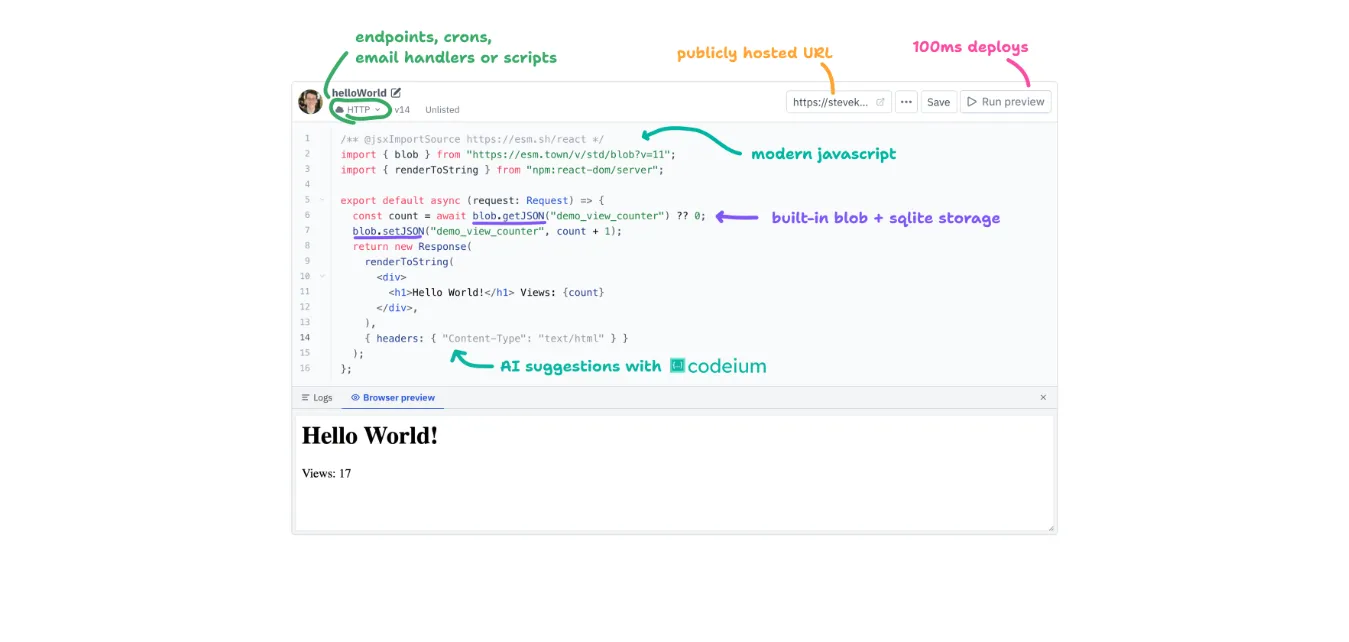Collapse the code fold at line 10

[x=321, y=276]
